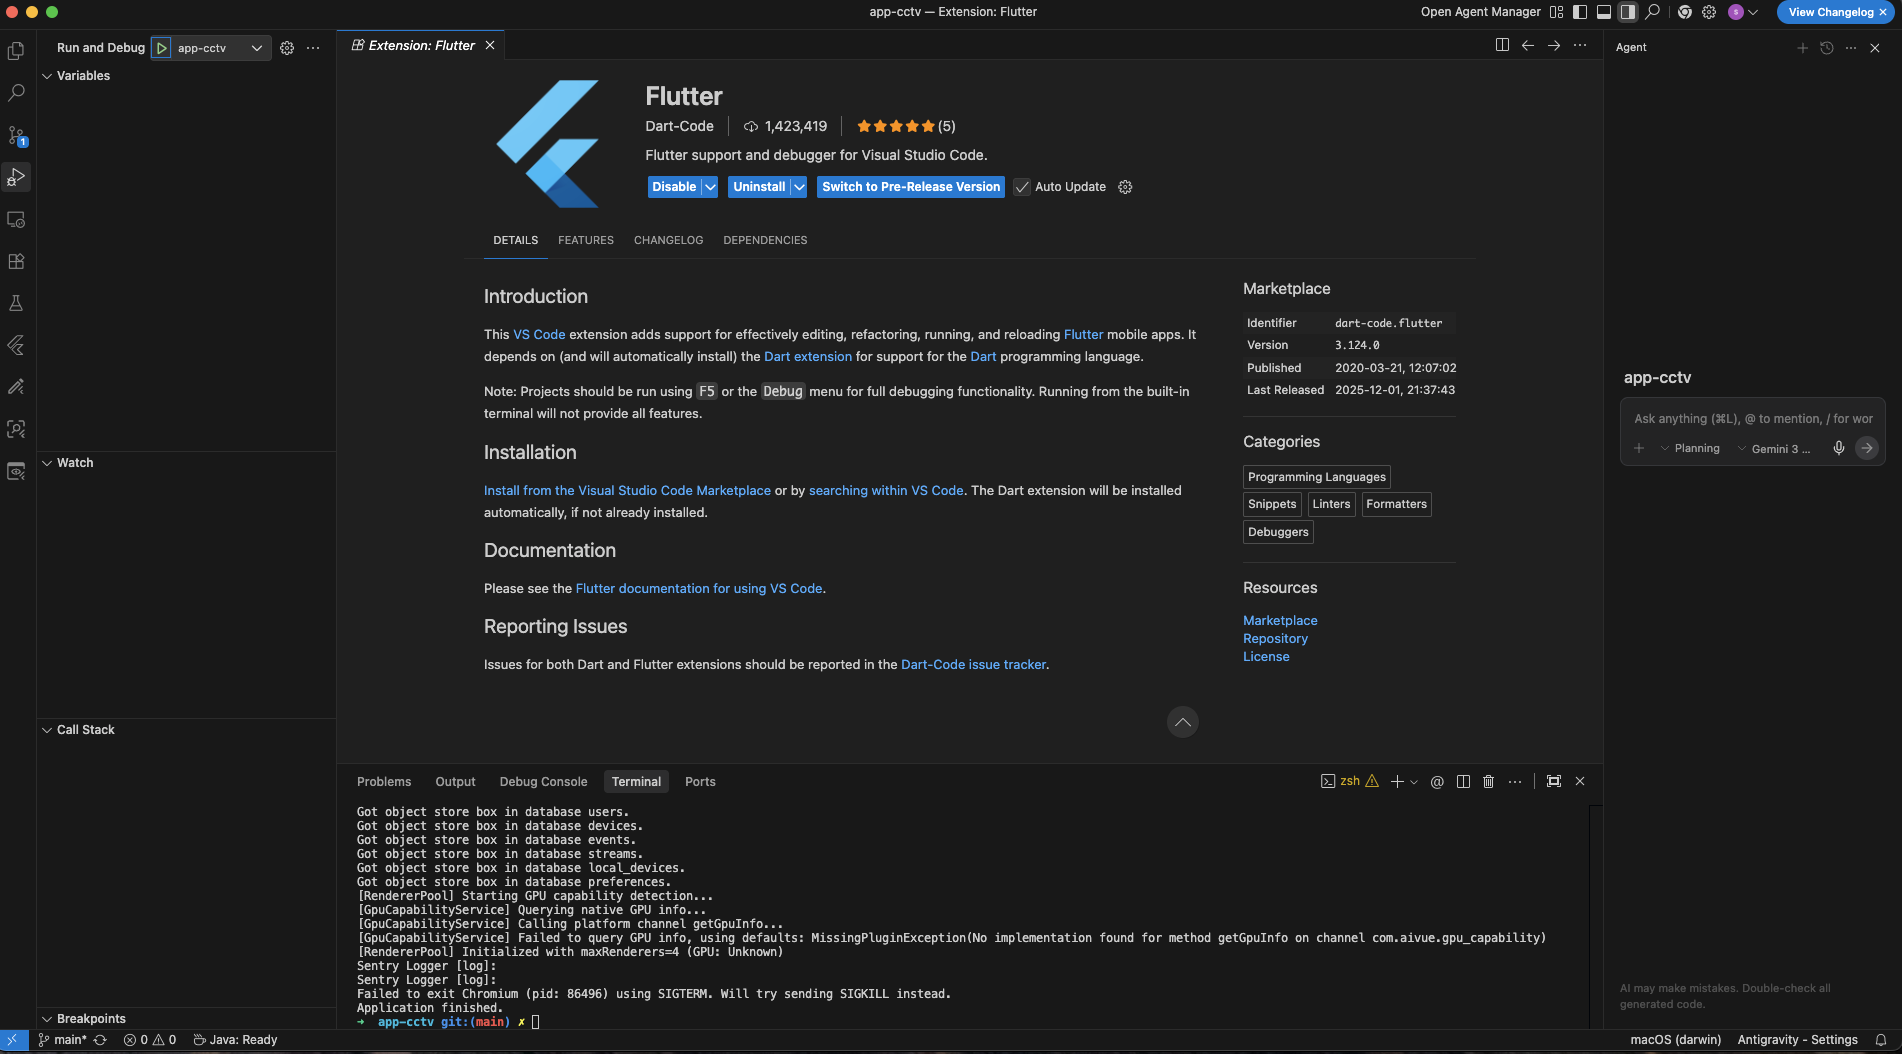1902x1054 pixels.
Task: Open the Flutter sidebar icon
Action: 16,345
